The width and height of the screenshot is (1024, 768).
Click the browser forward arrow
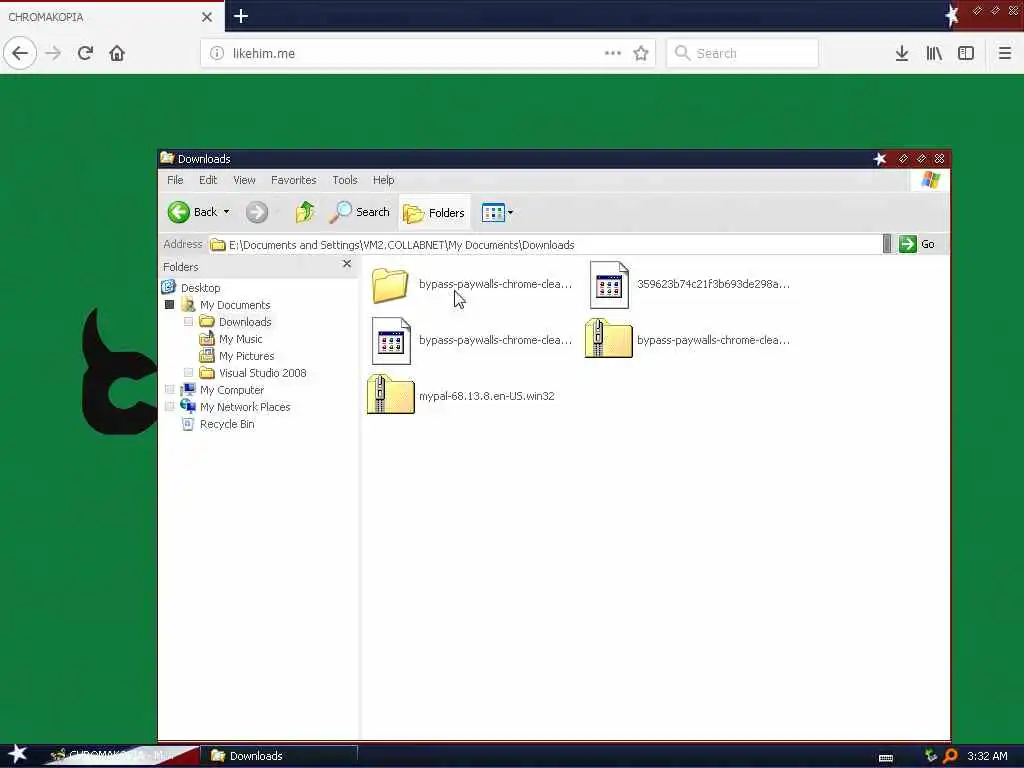53,53
